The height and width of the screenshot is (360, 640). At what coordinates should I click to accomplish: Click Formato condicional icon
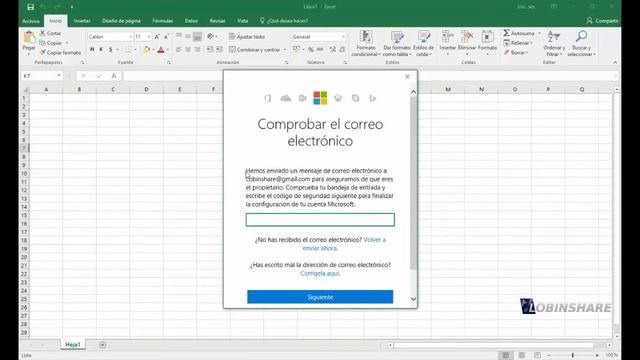coord(366,37)
